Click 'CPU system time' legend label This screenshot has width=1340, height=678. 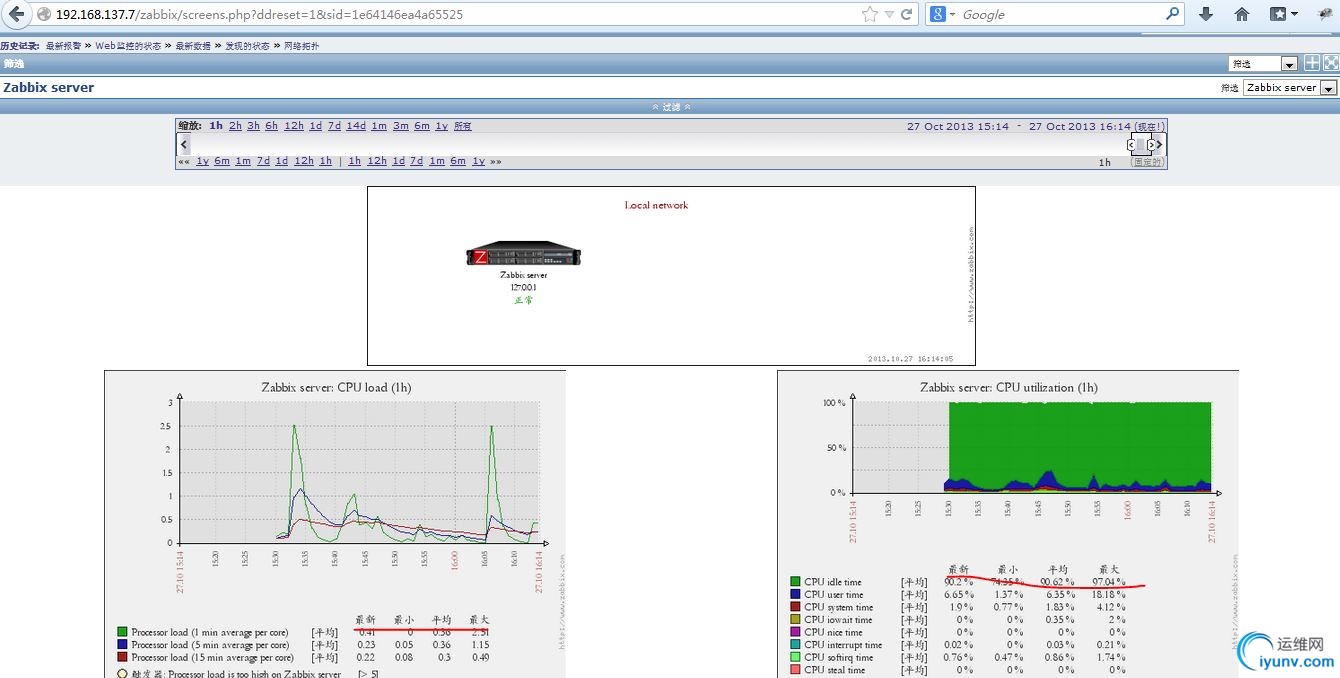click(839, 607)
